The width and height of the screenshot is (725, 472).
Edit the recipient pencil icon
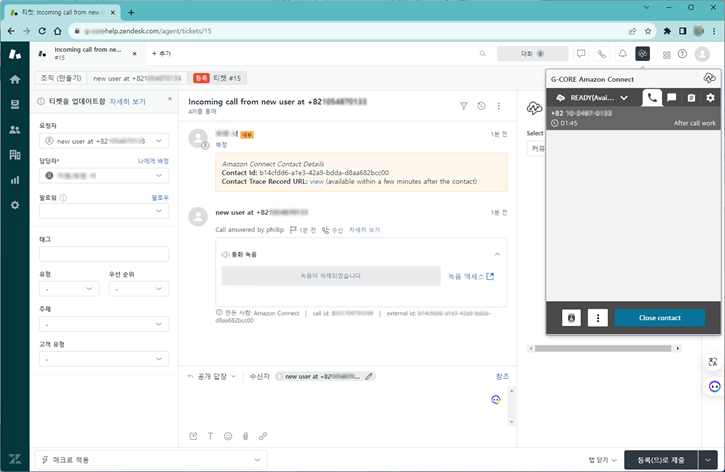[369, 376]
